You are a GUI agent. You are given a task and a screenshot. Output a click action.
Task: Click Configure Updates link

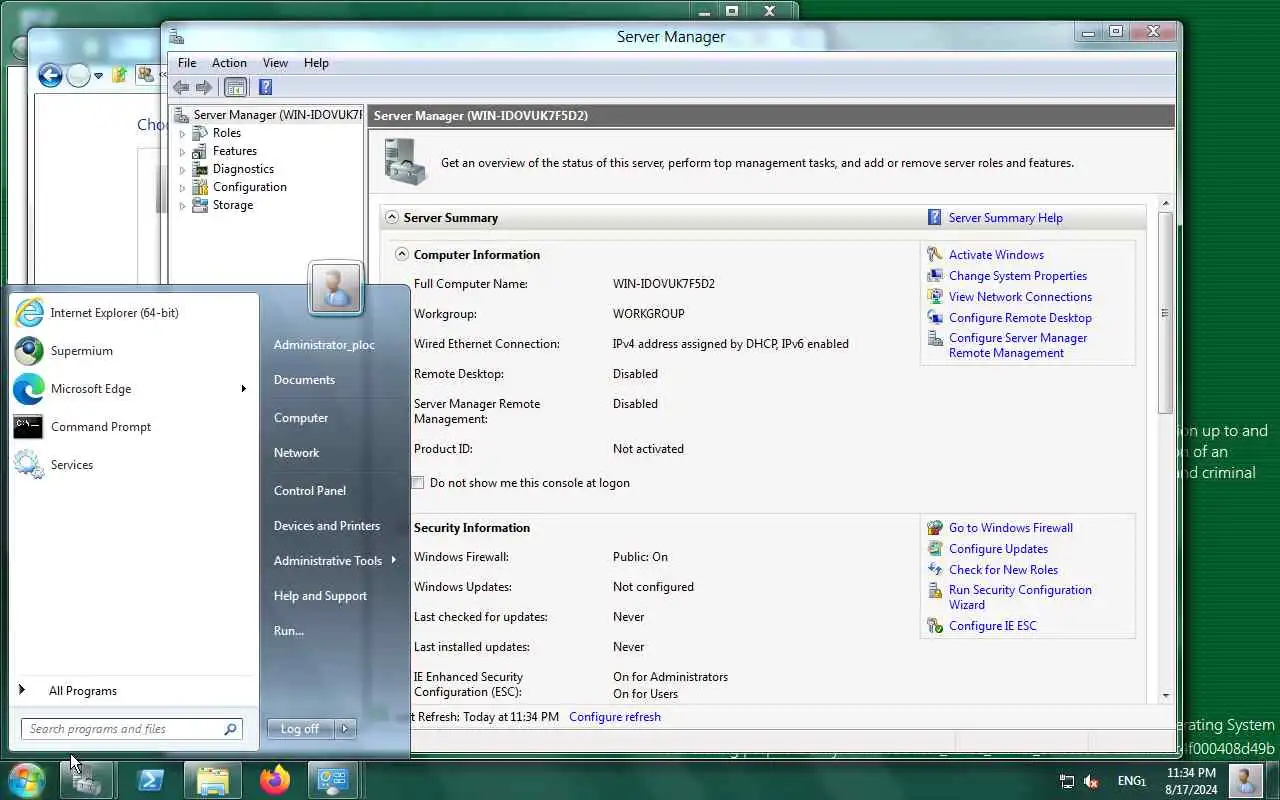(x=998, y=549)
